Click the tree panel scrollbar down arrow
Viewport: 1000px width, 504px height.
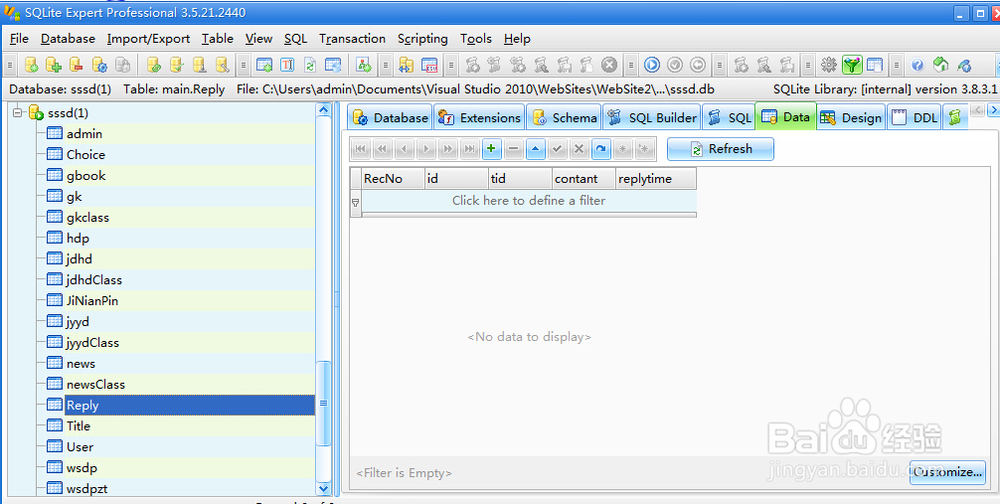pyautogui.click(x=323, y=489)
